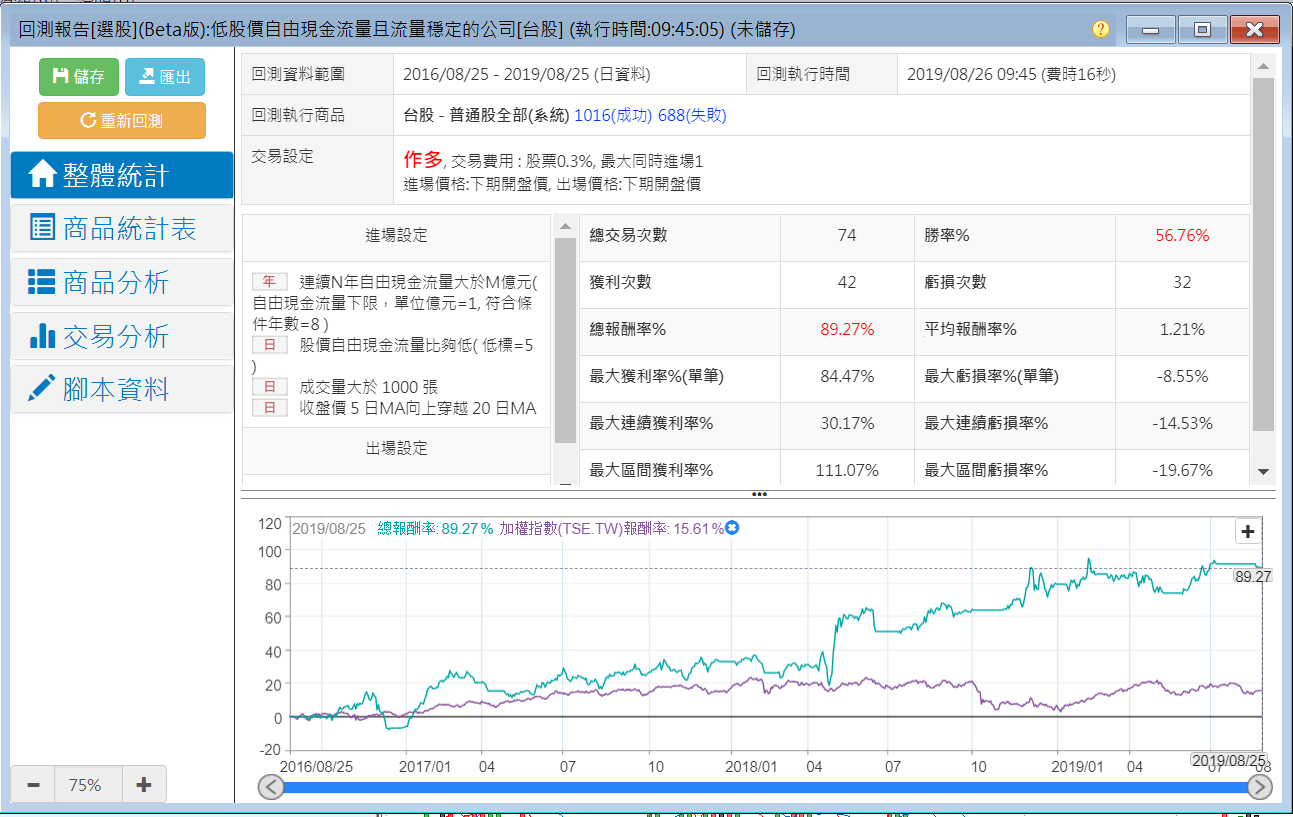Go to 交易分析 chart section

point(122,337)
